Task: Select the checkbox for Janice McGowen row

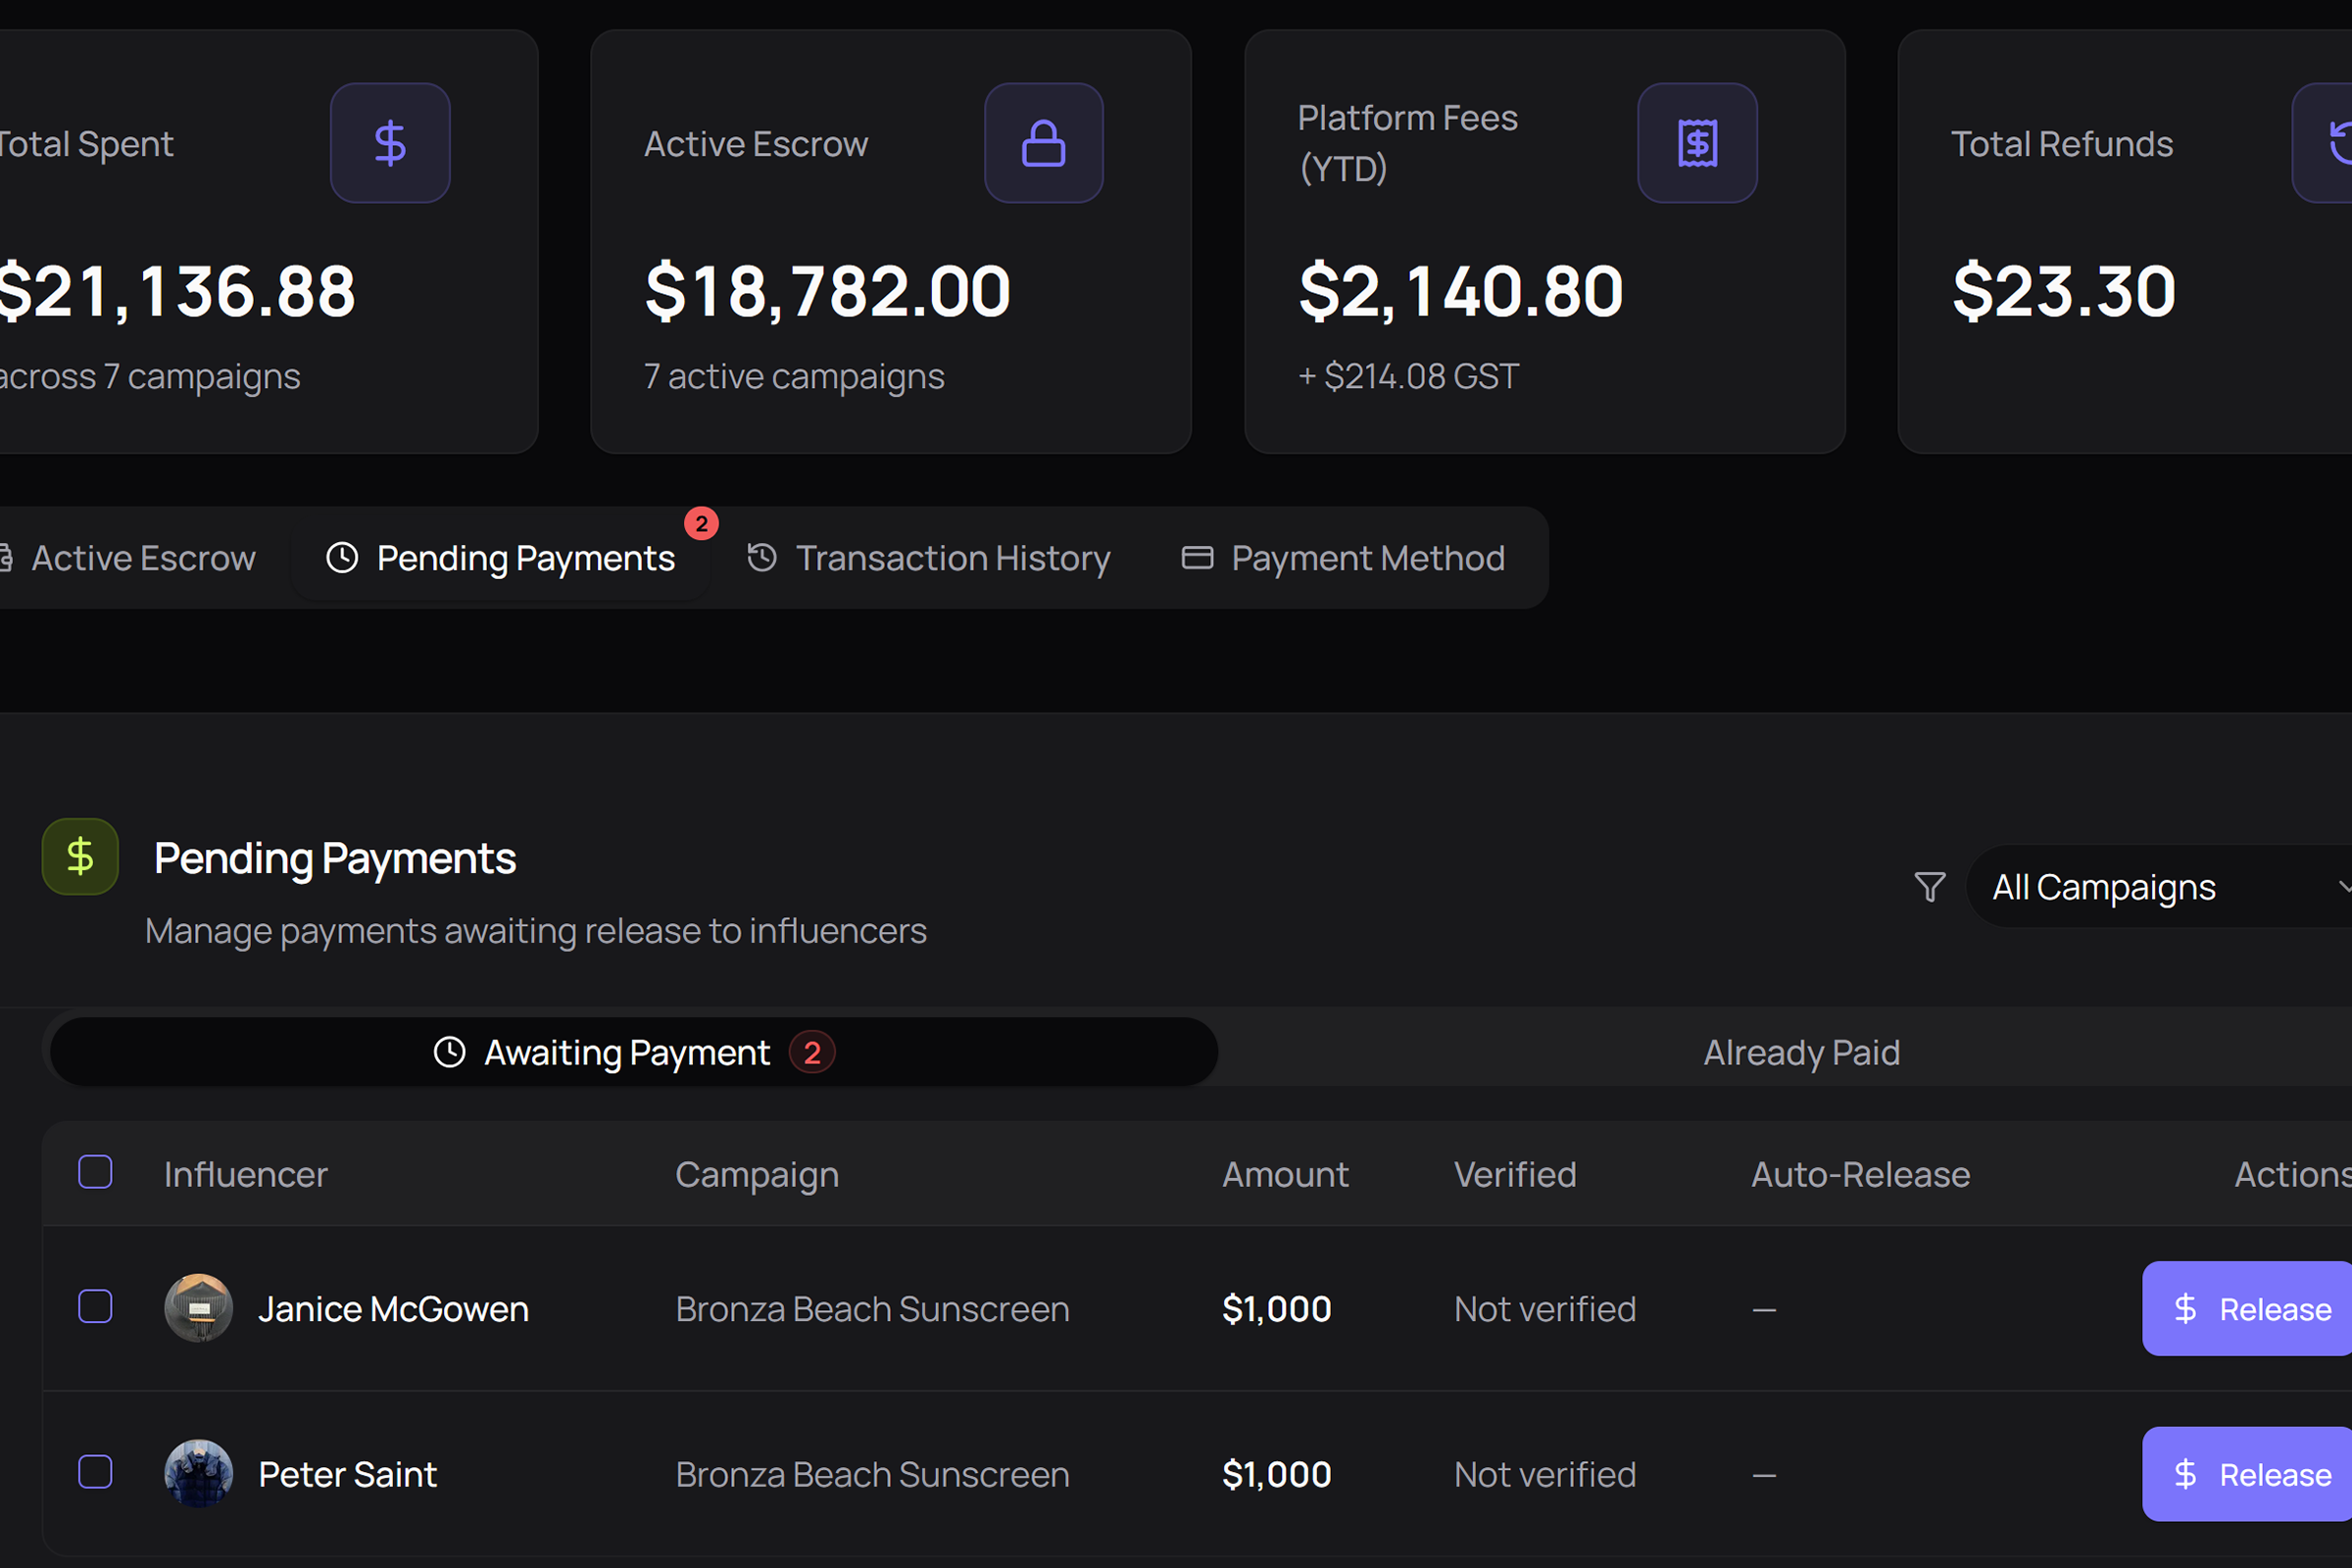Action: 95,1307
